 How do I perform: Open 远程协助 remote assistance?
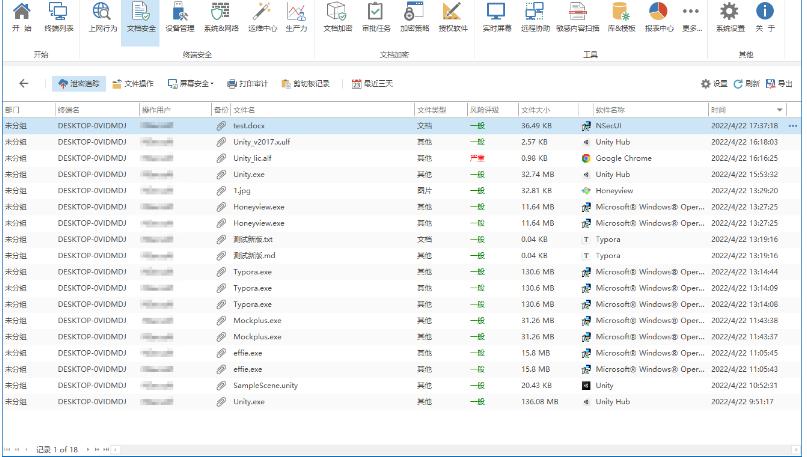[534, 17]
